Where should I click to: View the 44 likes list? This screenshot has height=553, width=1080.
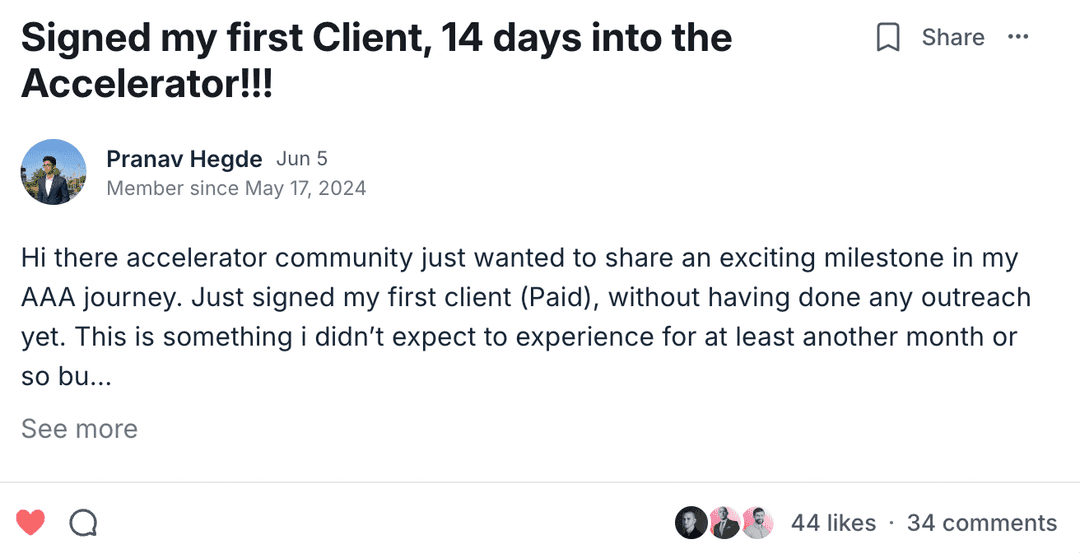click(x=833, y=523)
